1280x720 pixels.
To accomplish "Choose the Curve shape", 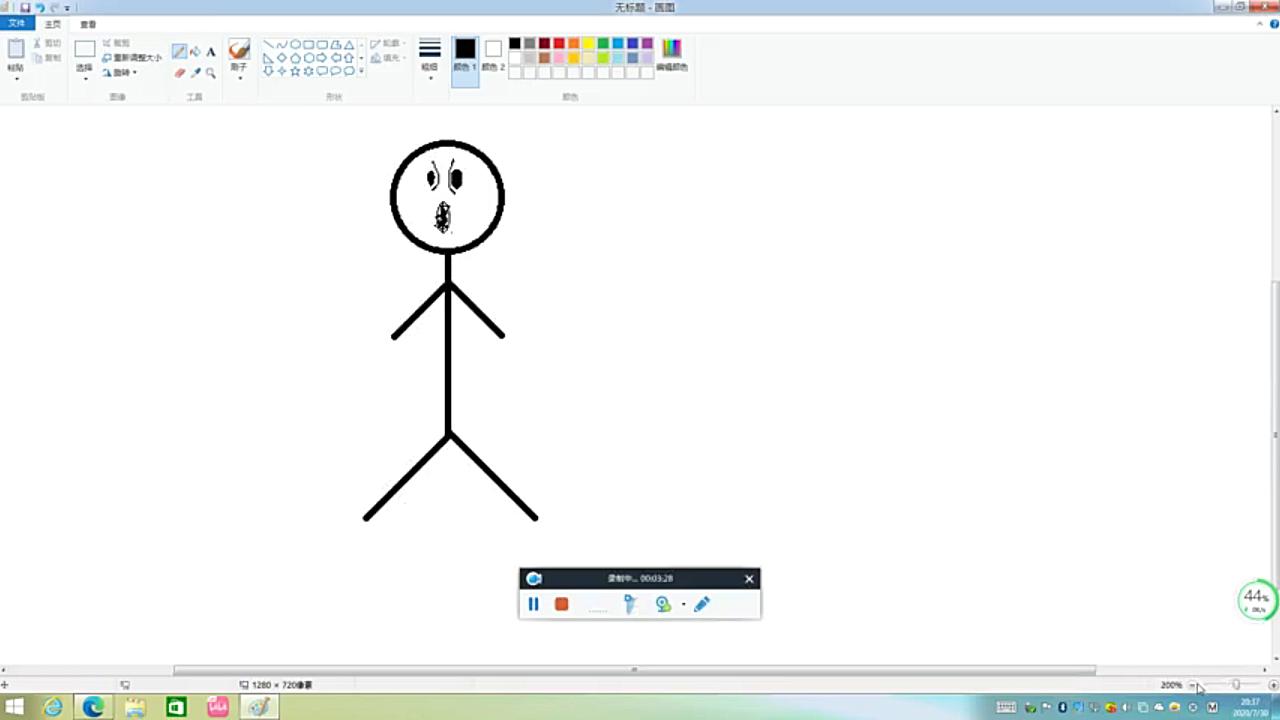I will [x=282, y=45].
